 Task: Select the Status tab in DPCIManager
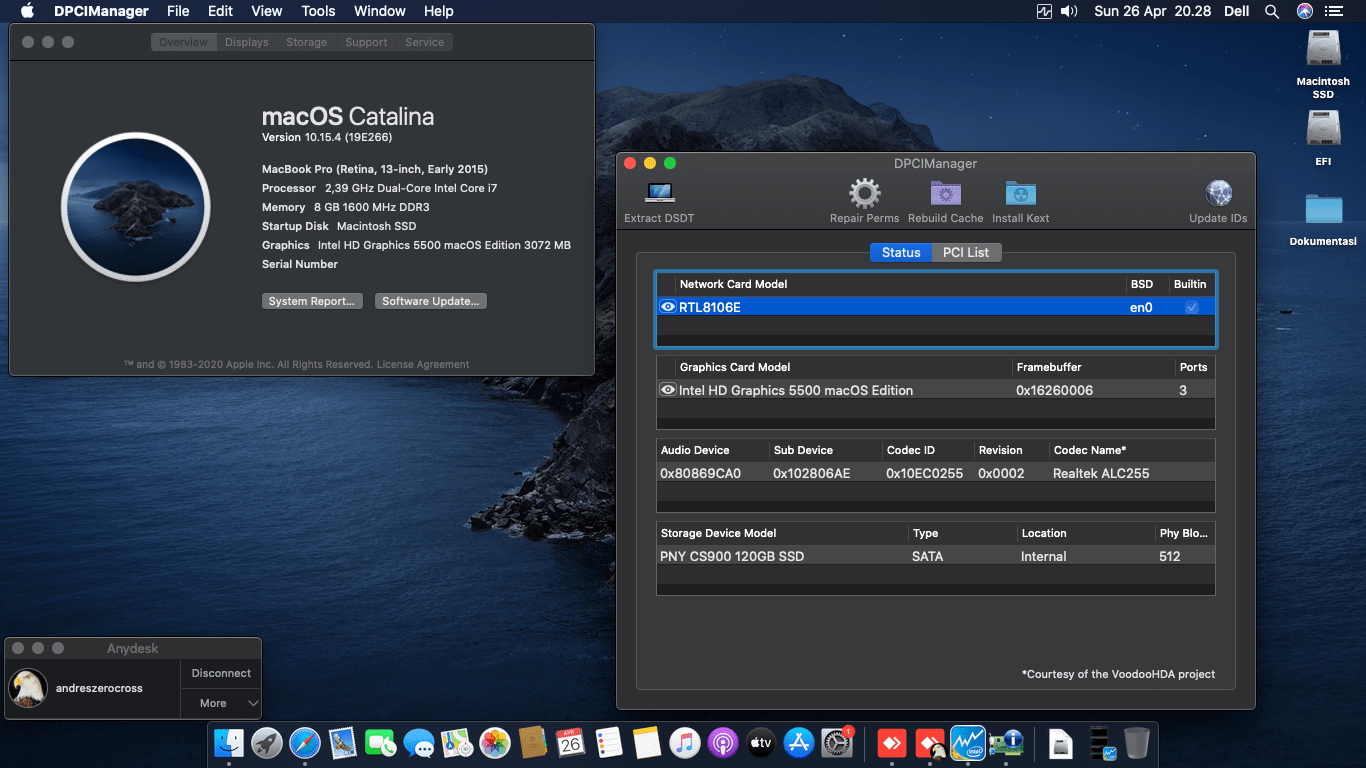[x=900, y=252]
